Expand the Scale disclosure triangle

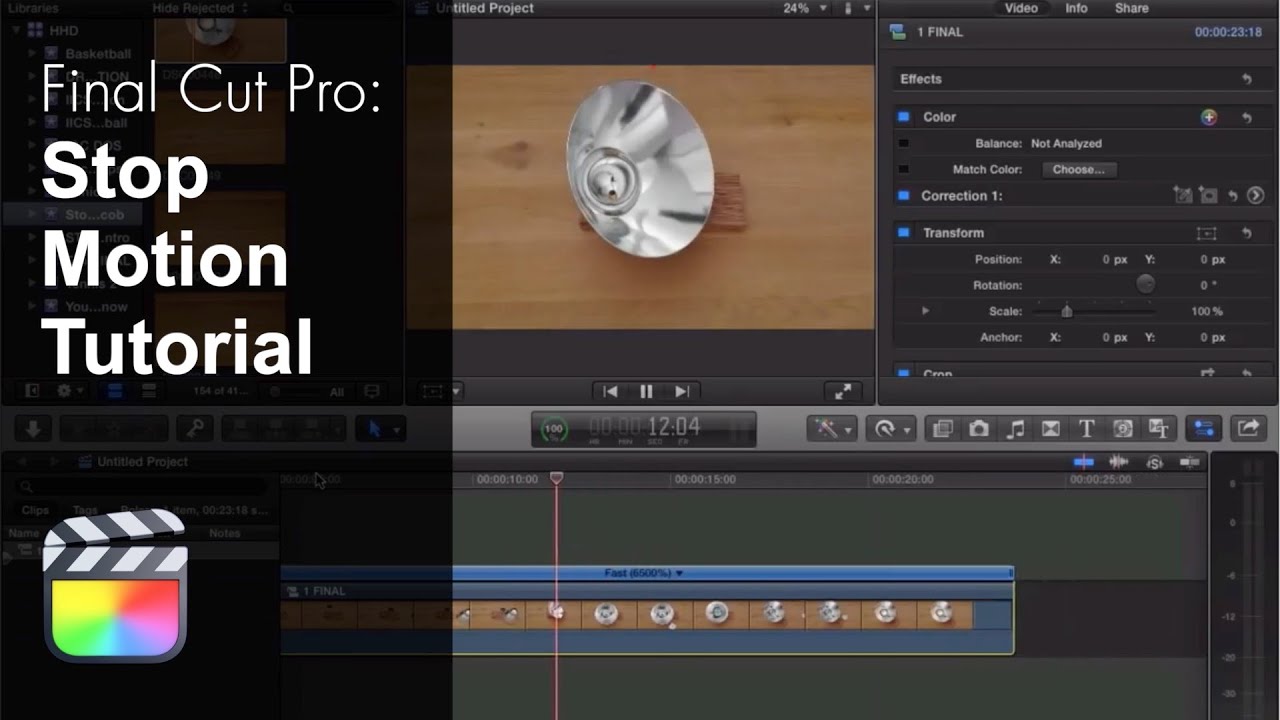[x=925, y=311]
